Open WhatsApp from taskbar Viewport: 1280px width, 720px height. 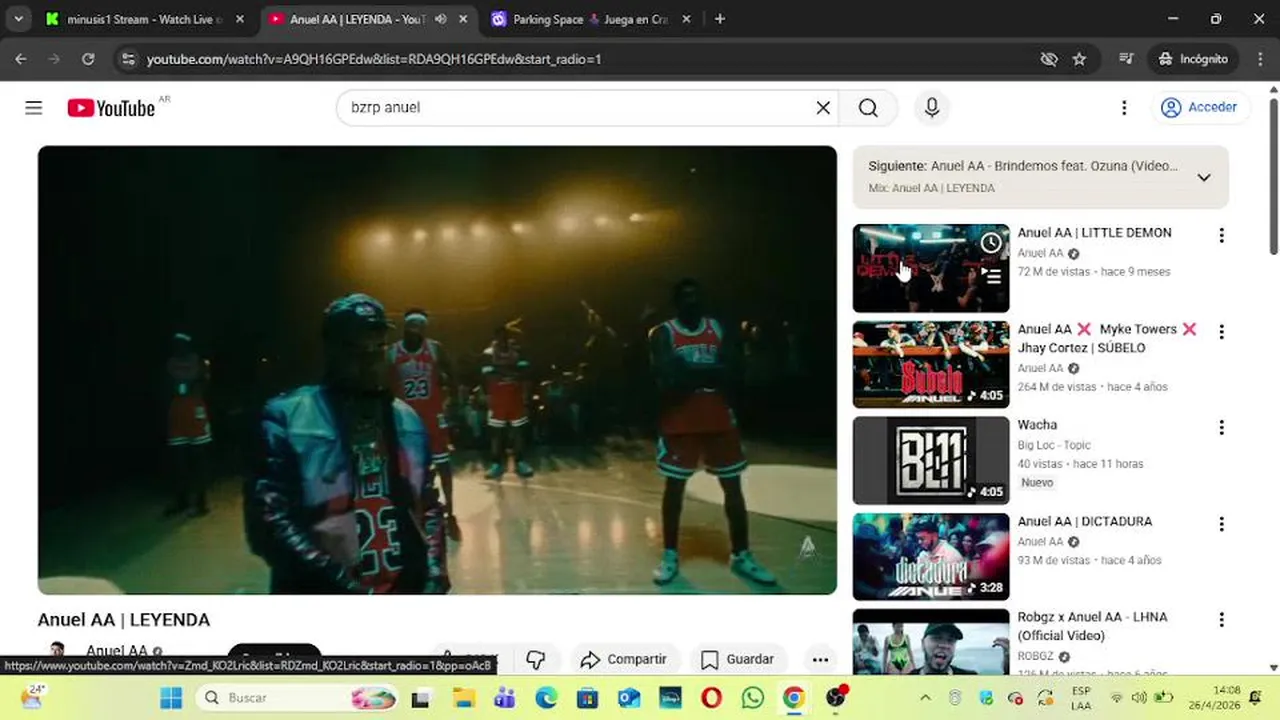752,697
